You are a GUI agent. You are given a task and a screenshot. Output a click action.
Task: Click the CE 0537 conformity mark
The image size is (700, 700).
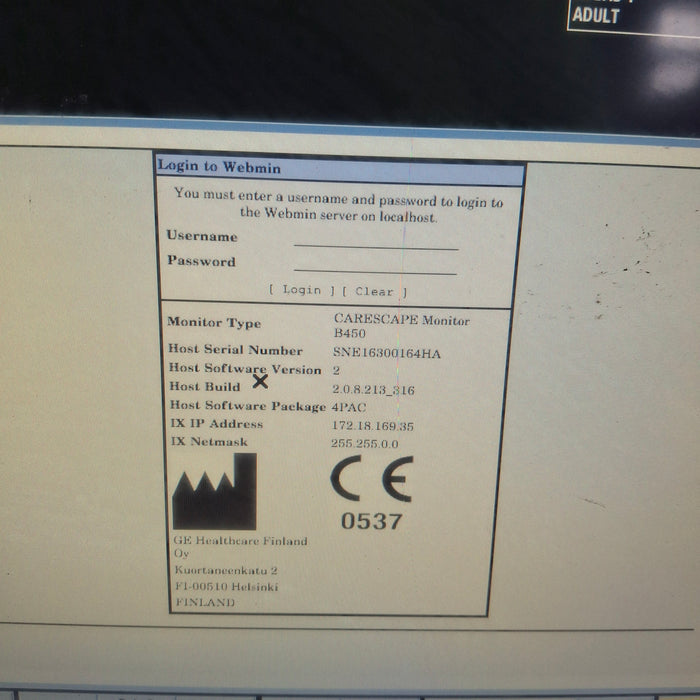[x=371, y=493]
